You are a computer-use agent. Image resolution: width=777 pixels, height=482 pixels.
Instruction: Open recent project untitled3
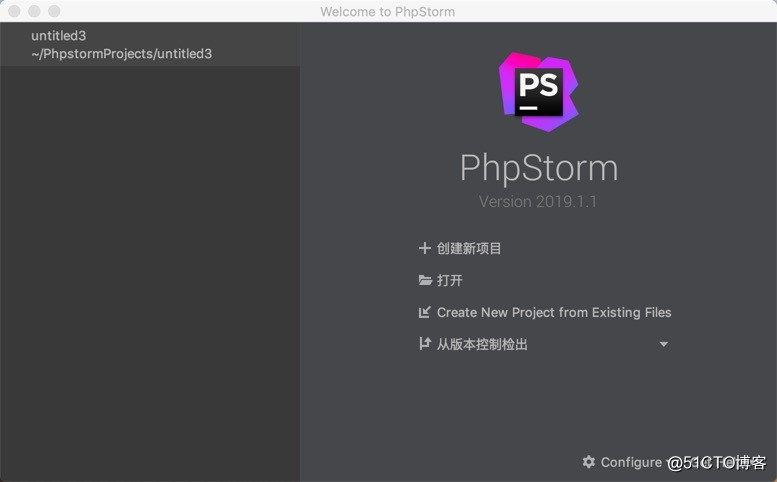(x=150, y=45)
